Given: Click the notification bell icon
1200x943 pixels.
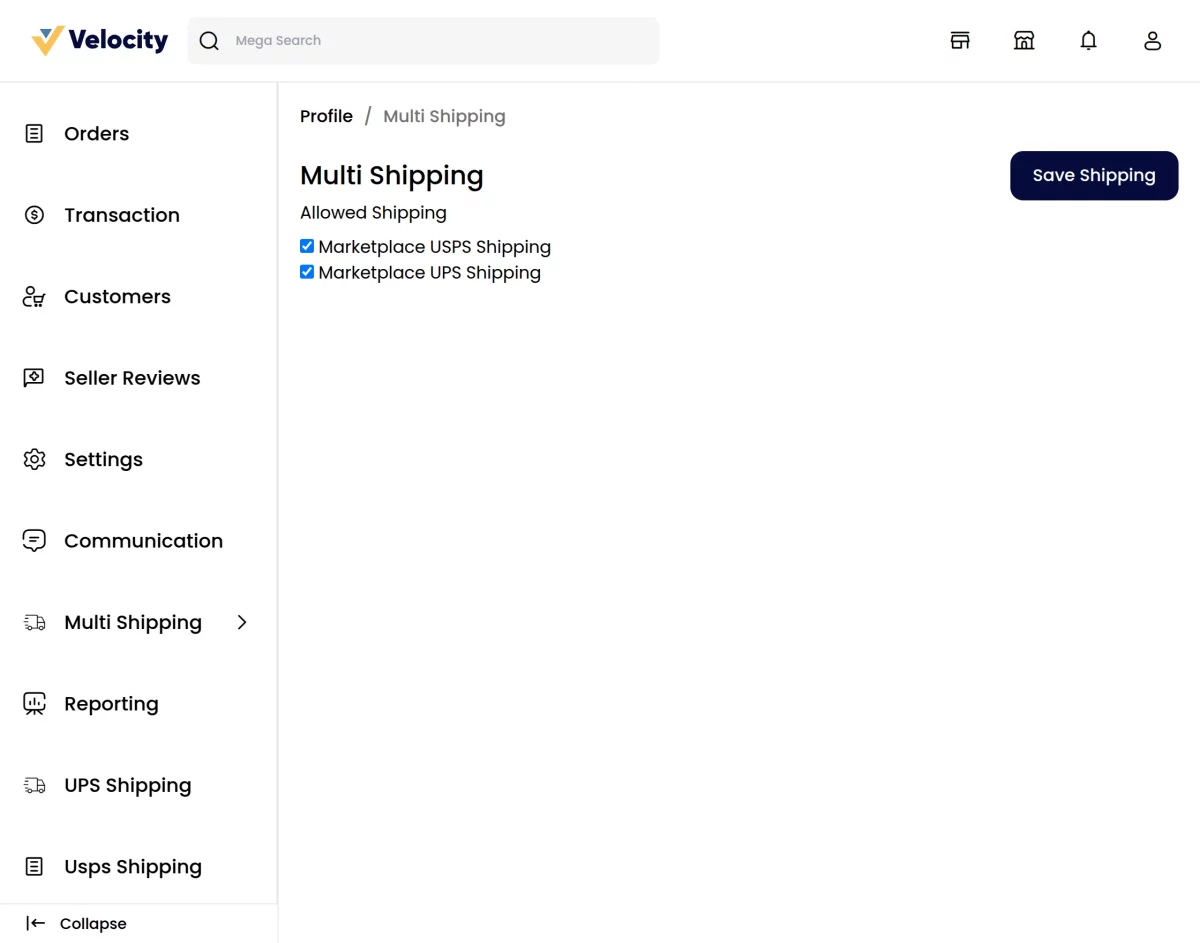Looking at the screenshot, I should (x=1088, y=40).
